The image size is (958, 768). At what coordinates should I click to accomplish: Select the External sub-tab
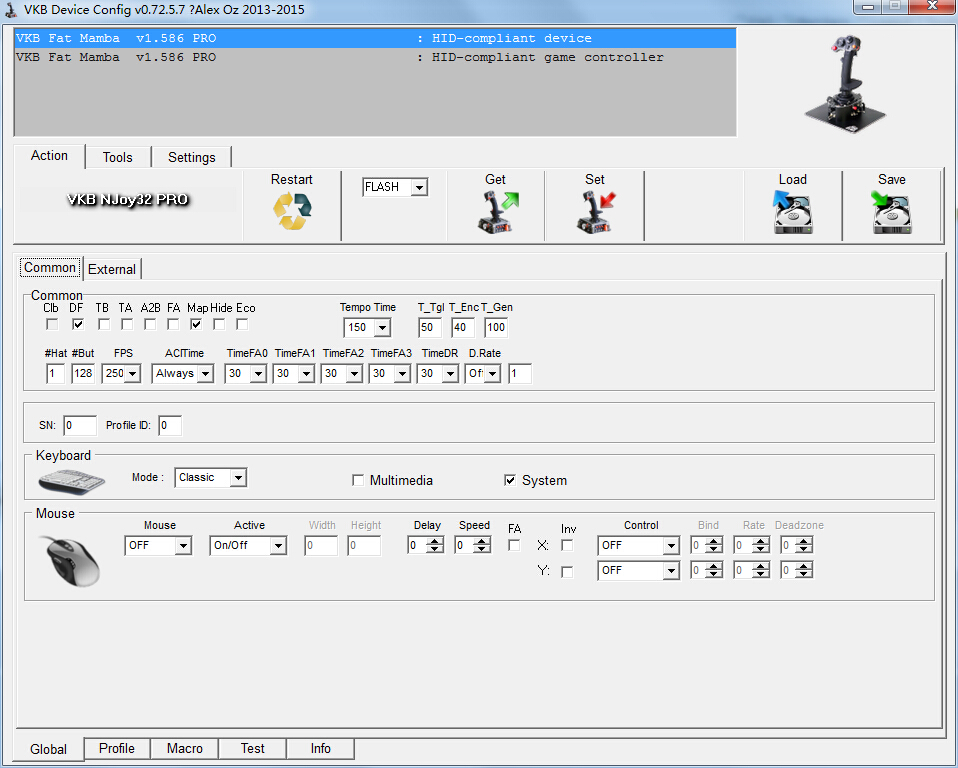click(x=112, y=269)
